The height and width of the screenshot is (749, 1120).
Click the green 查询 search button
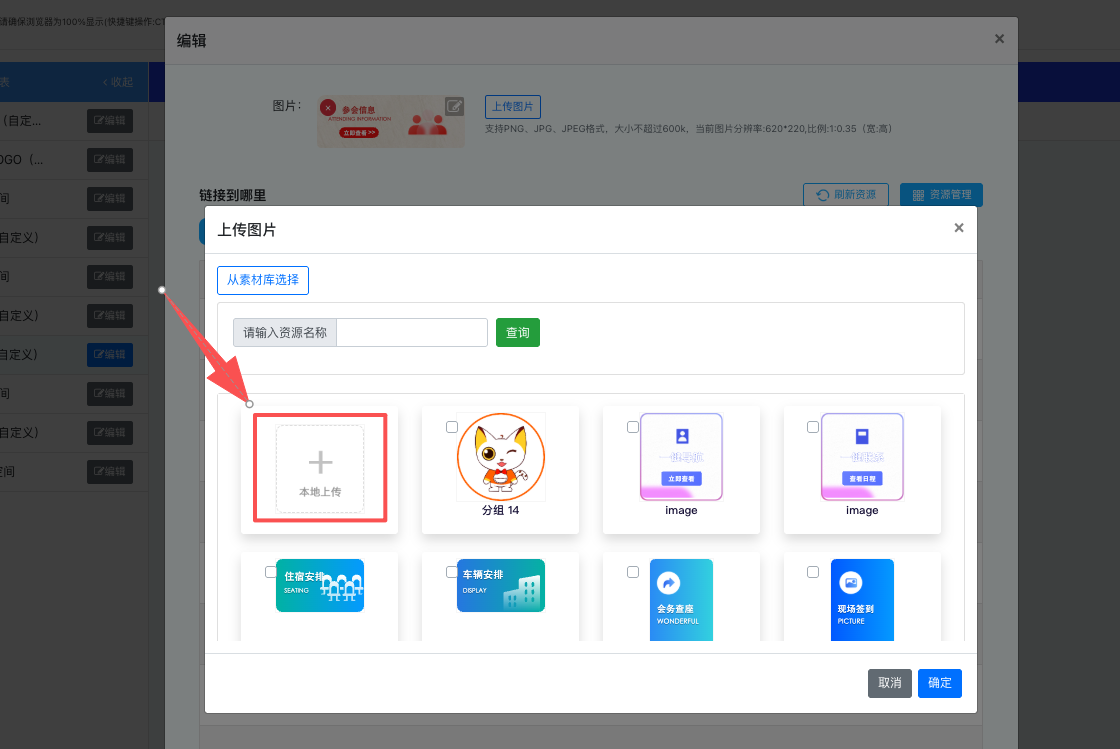(517, 333)
